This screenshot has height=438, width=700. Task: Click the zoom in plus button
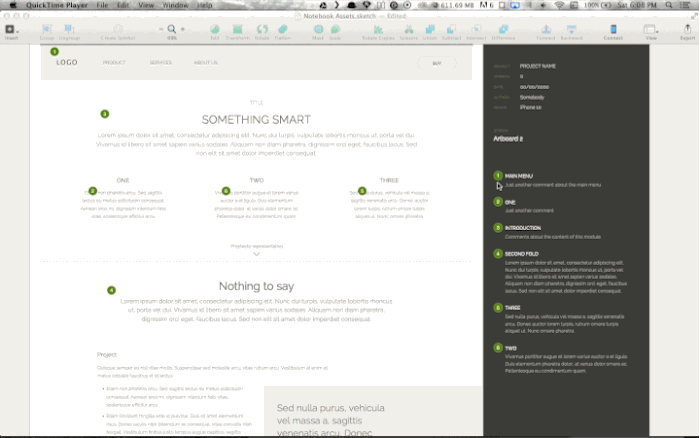(x=183, y=29)
